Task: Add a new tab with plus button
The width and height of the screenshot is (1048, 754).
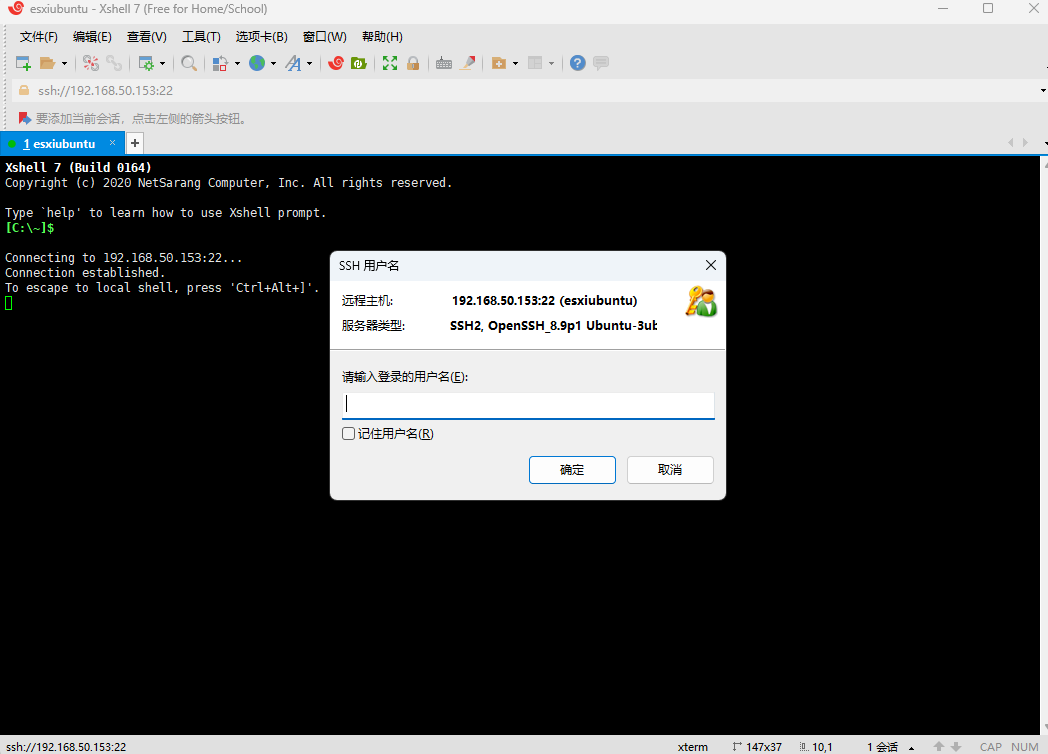Action: tap(135, 143)
